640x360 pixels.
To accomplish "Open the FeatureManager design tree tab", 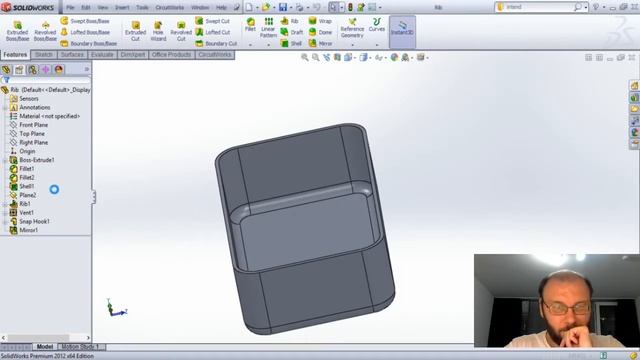I will (x=6, y=70).
